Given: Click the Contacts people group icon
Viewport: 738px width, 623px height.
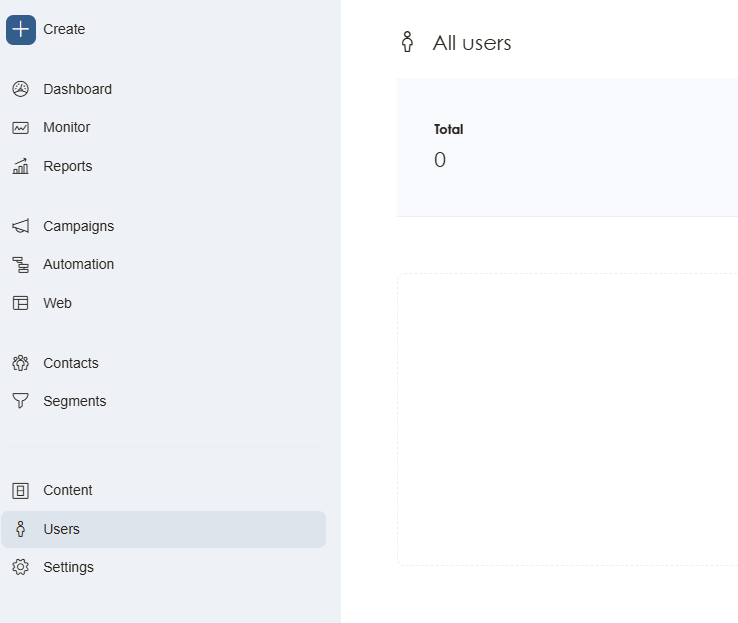Looking at the screenshot, I should coord(20,363).
